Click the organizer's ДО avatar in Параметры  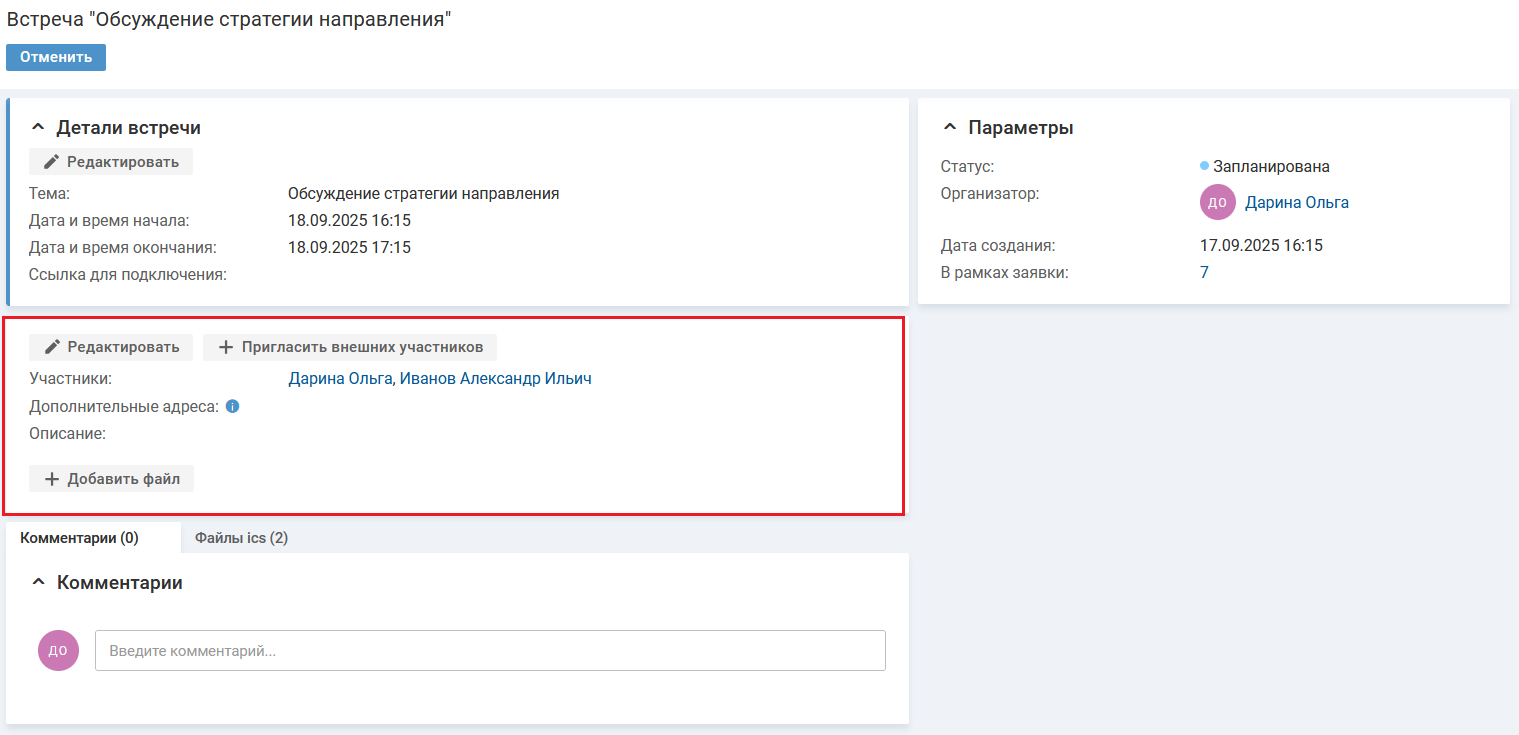[1217, 202]
